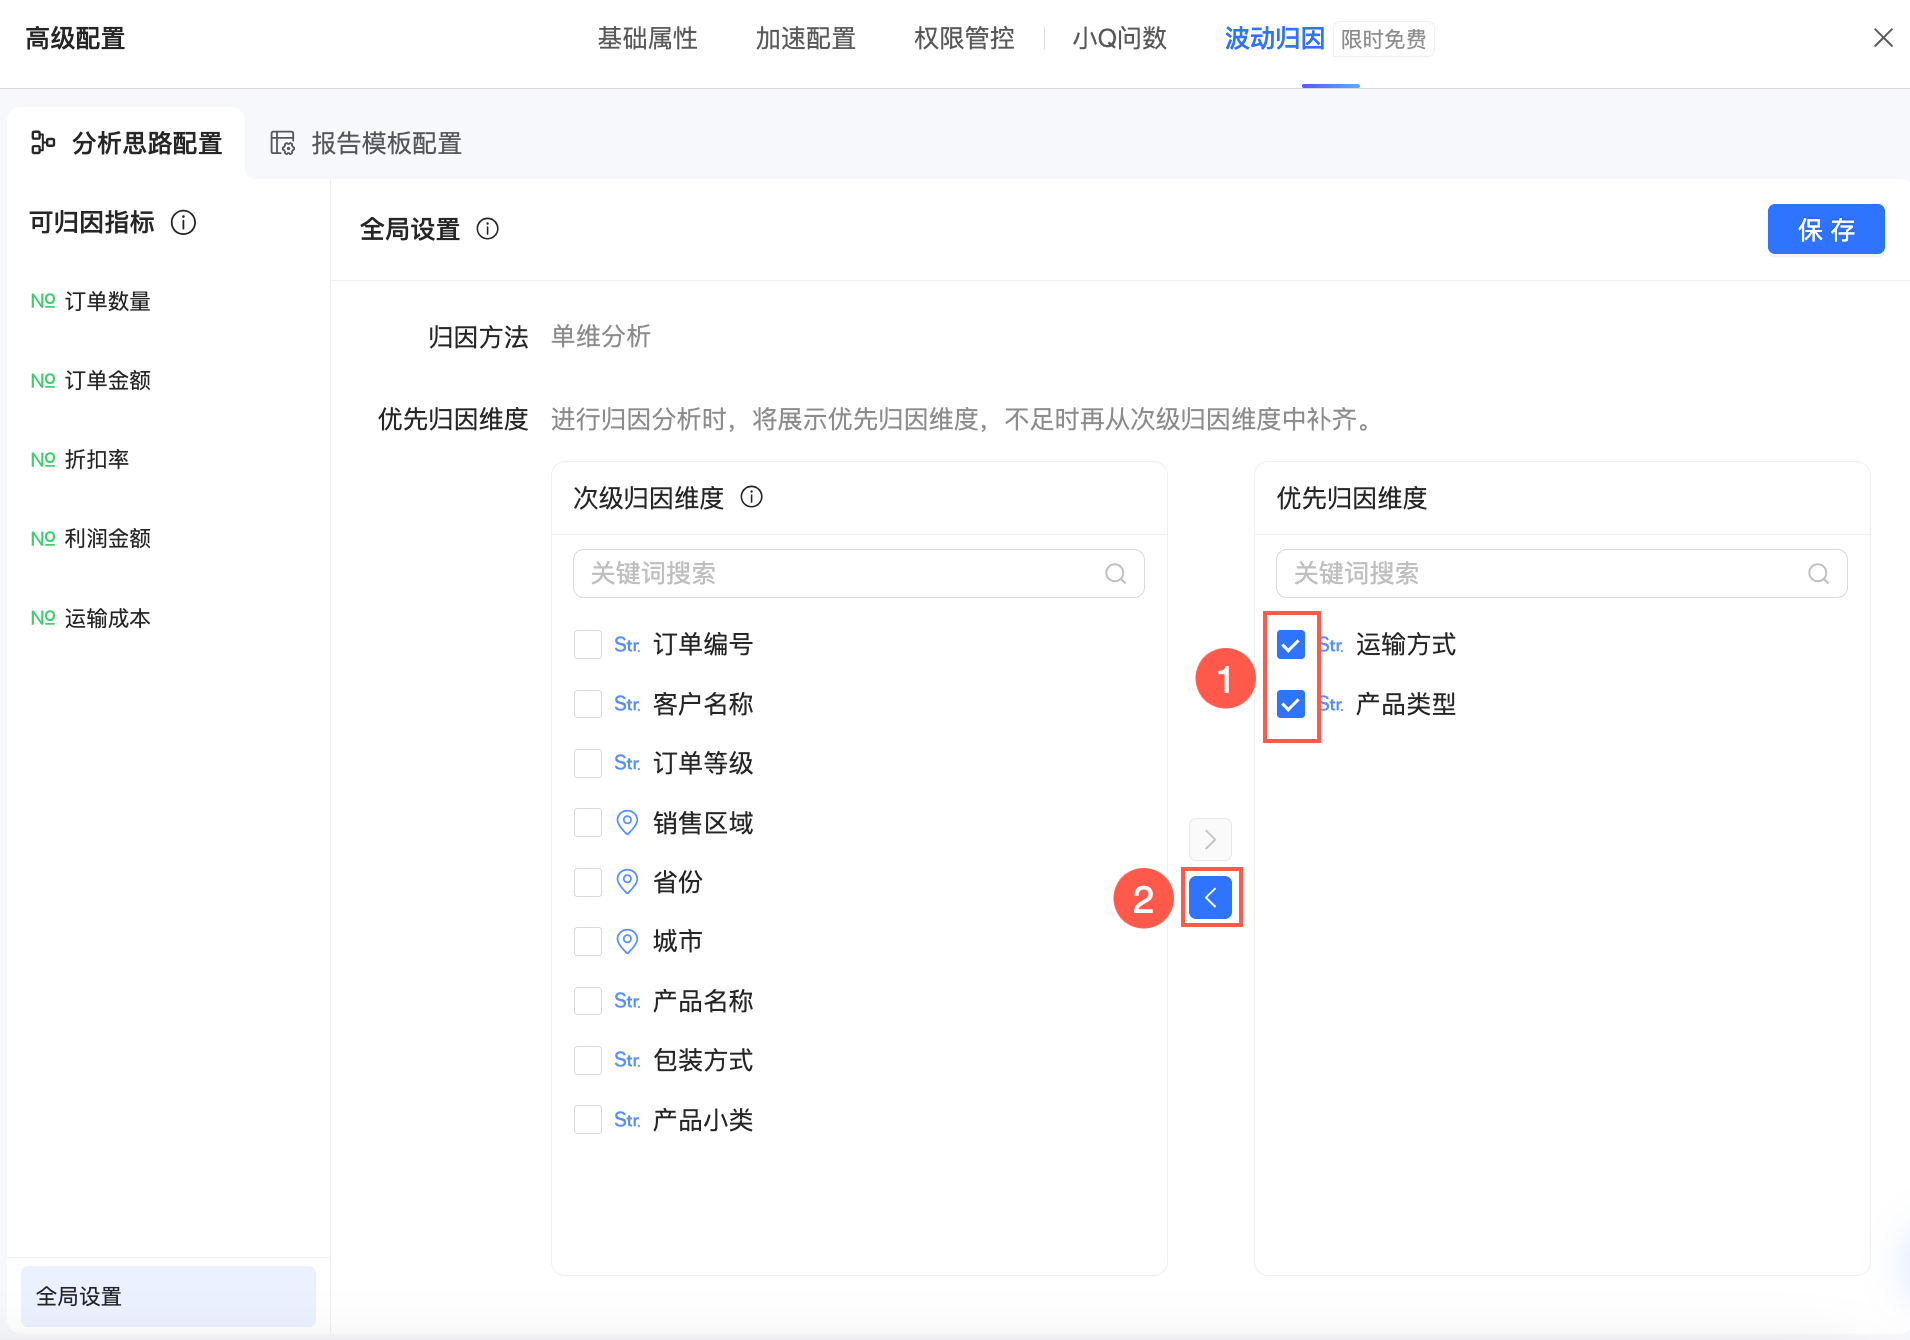Check the 包装方式 checkbox

coord(588,1060)
